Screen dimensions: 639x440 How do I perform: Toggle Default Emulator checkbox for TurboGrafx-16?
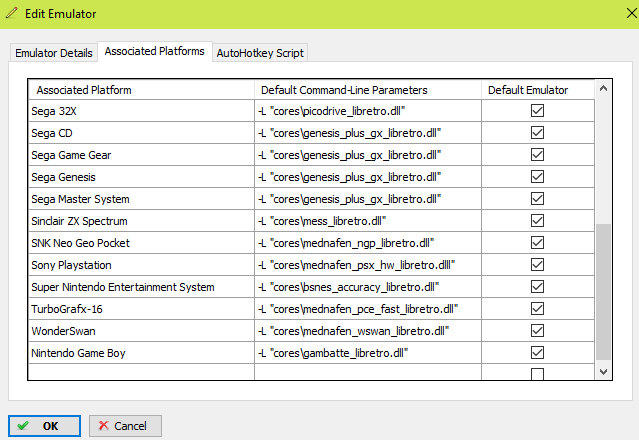(x=537, y=309)
